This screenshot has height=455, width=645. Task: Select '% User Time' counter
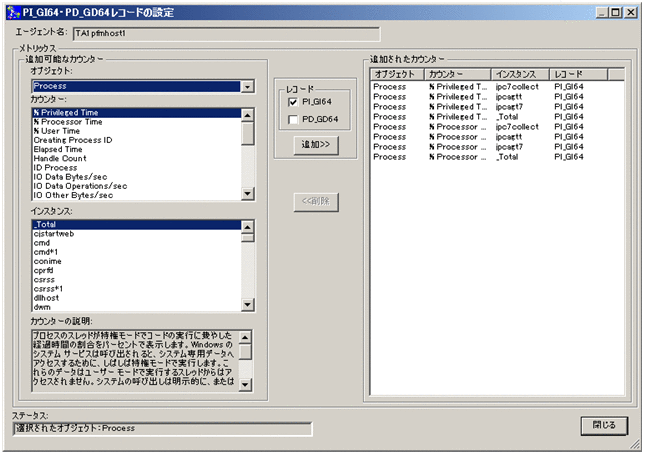point(137,131)
